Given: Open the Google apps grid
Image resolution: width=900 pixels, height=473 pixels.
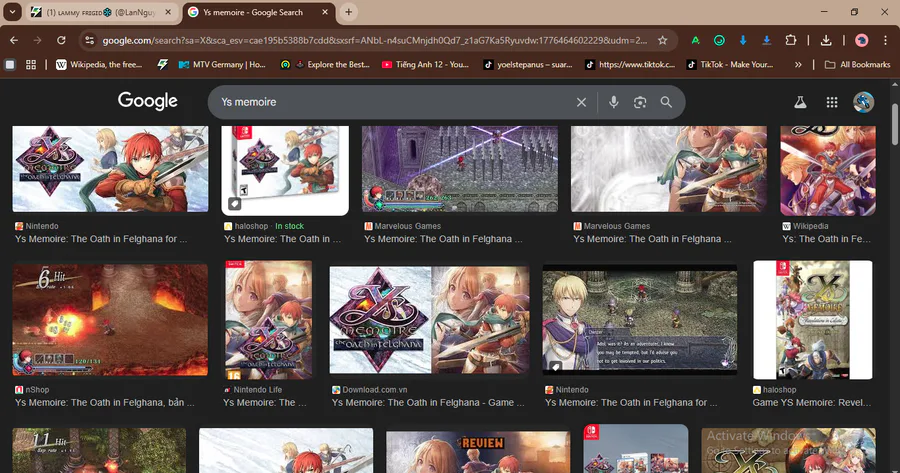Looking at the screenshot, I should click(x=832, y=102).
